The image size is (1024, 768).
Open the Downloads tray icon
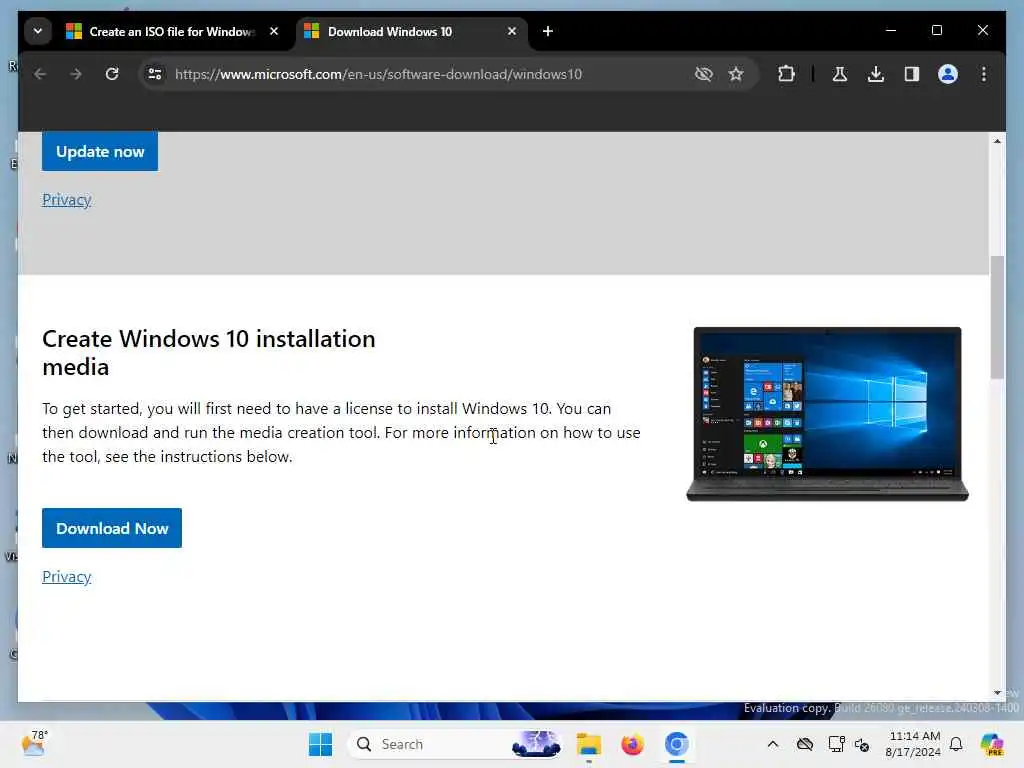coord(876,74)
